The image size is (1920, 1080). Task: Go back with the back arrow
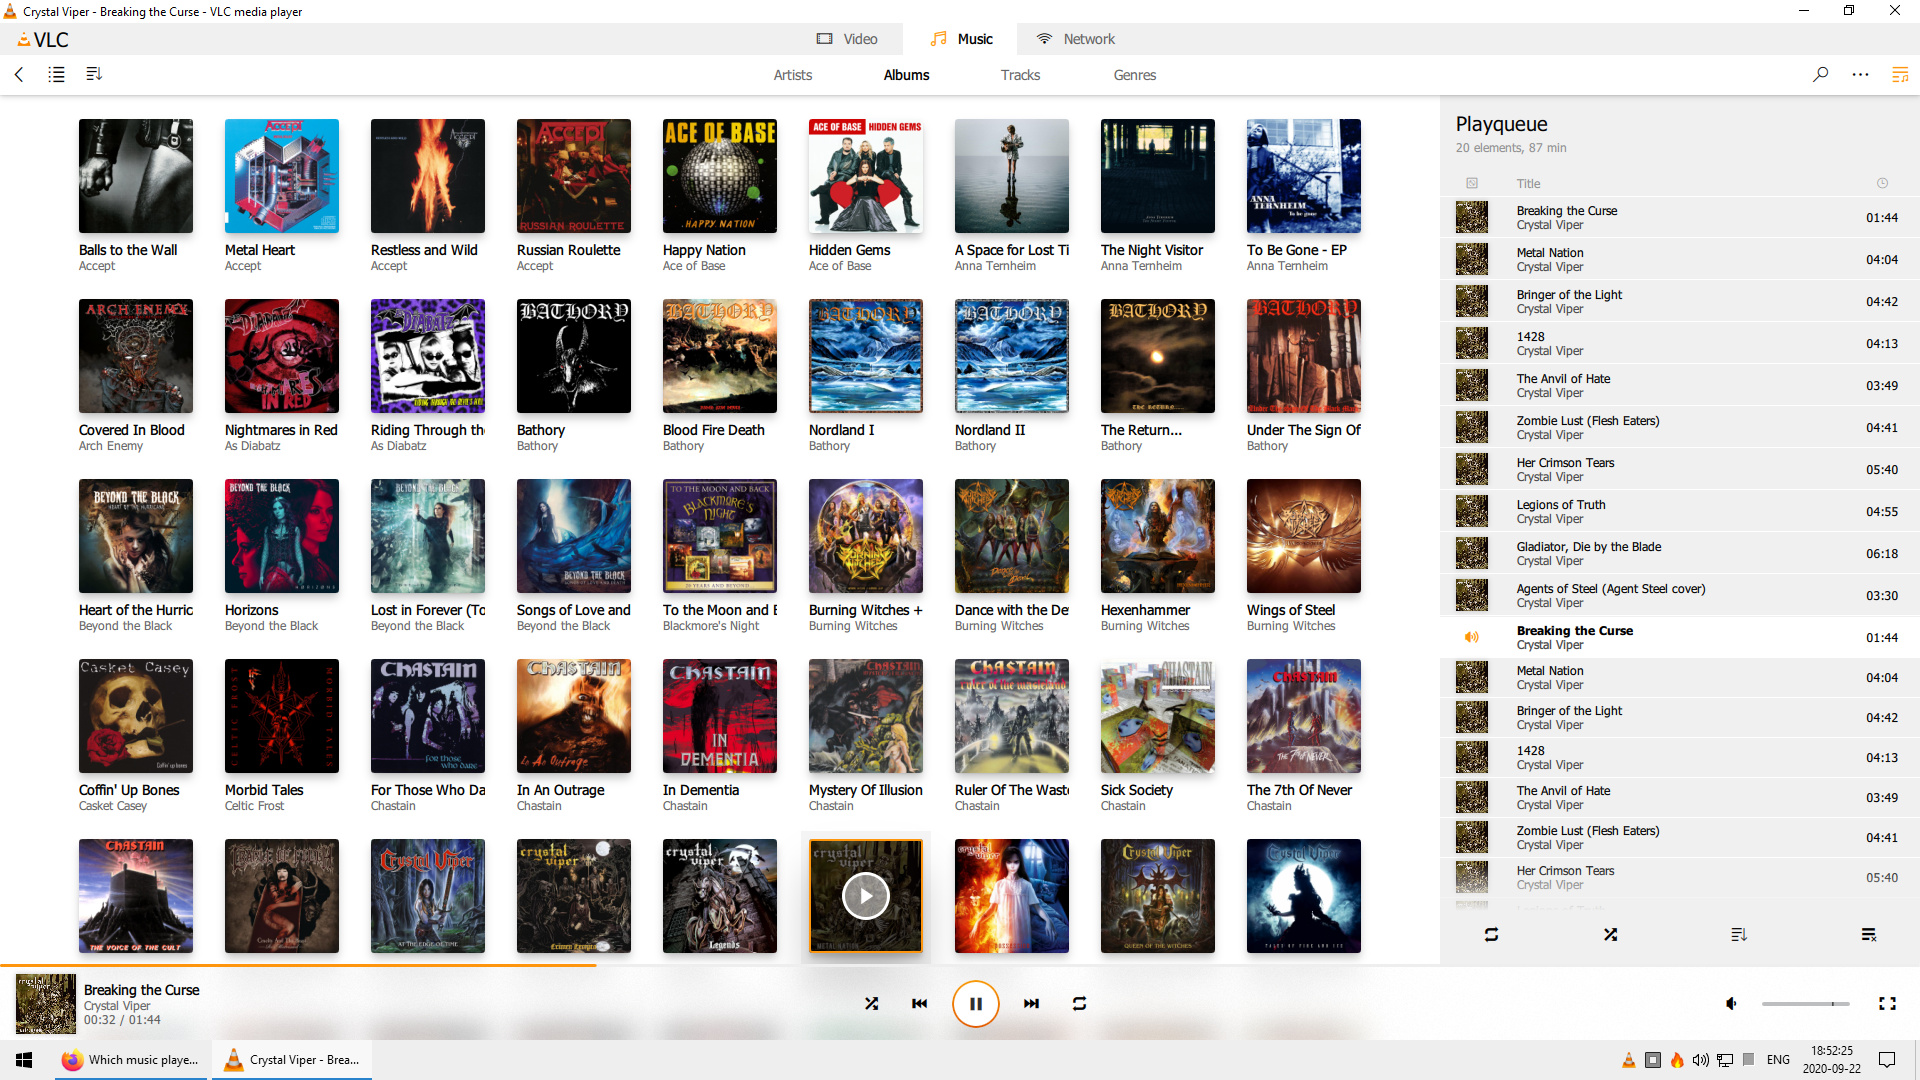19,74
